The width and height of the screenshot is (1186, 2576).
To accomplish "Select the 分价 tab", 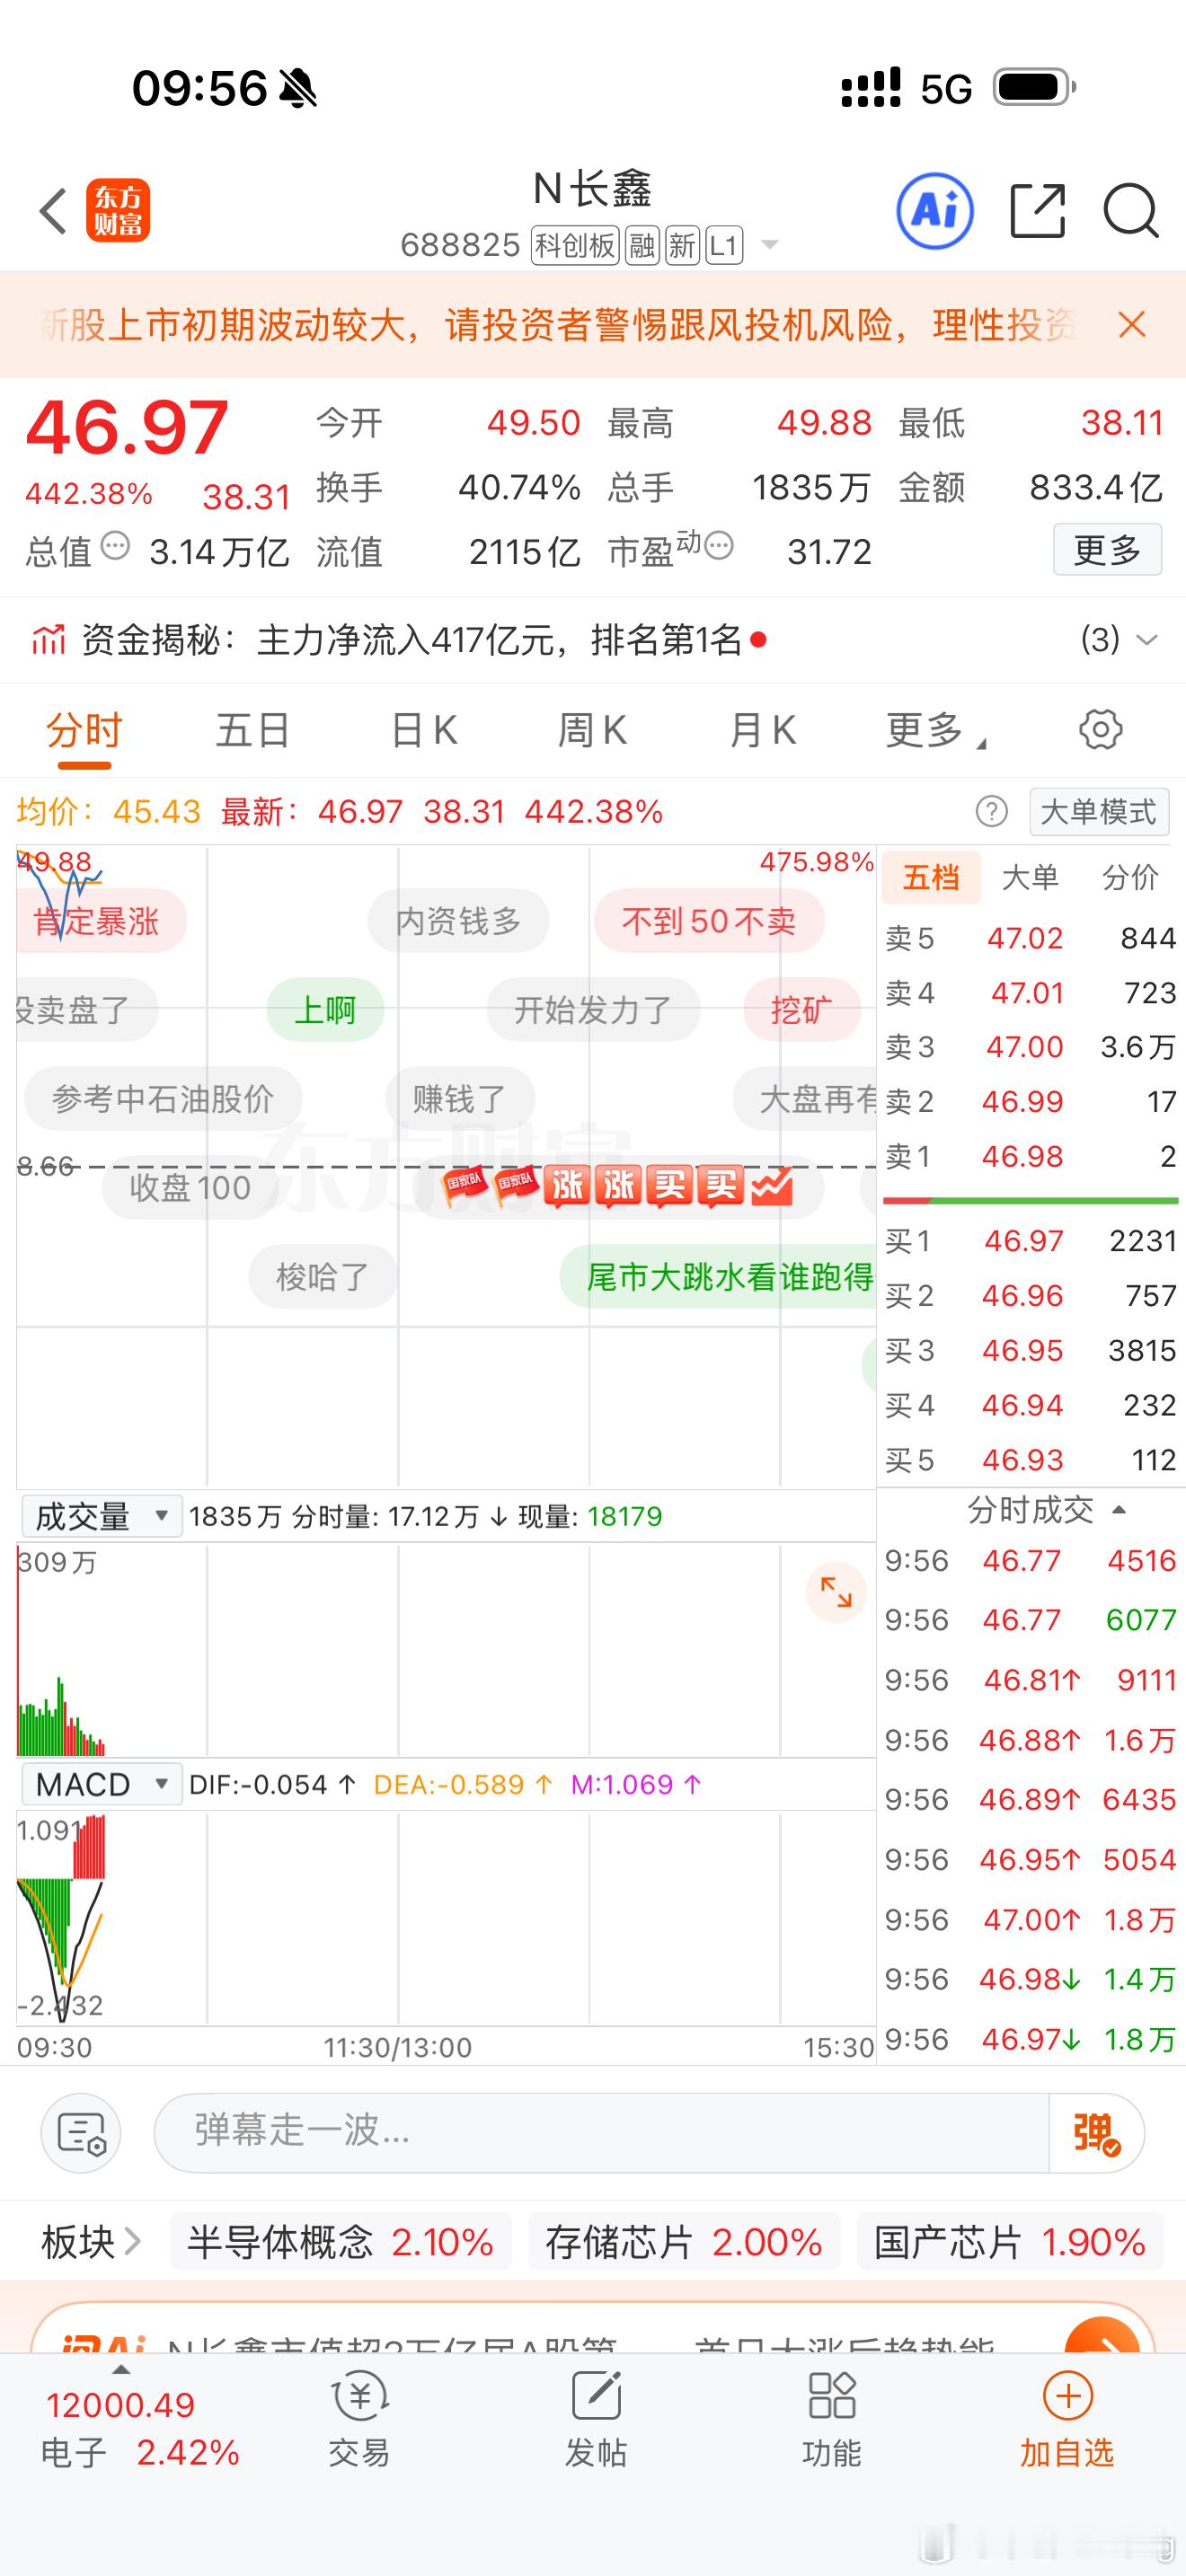I will click(1130, 877).
